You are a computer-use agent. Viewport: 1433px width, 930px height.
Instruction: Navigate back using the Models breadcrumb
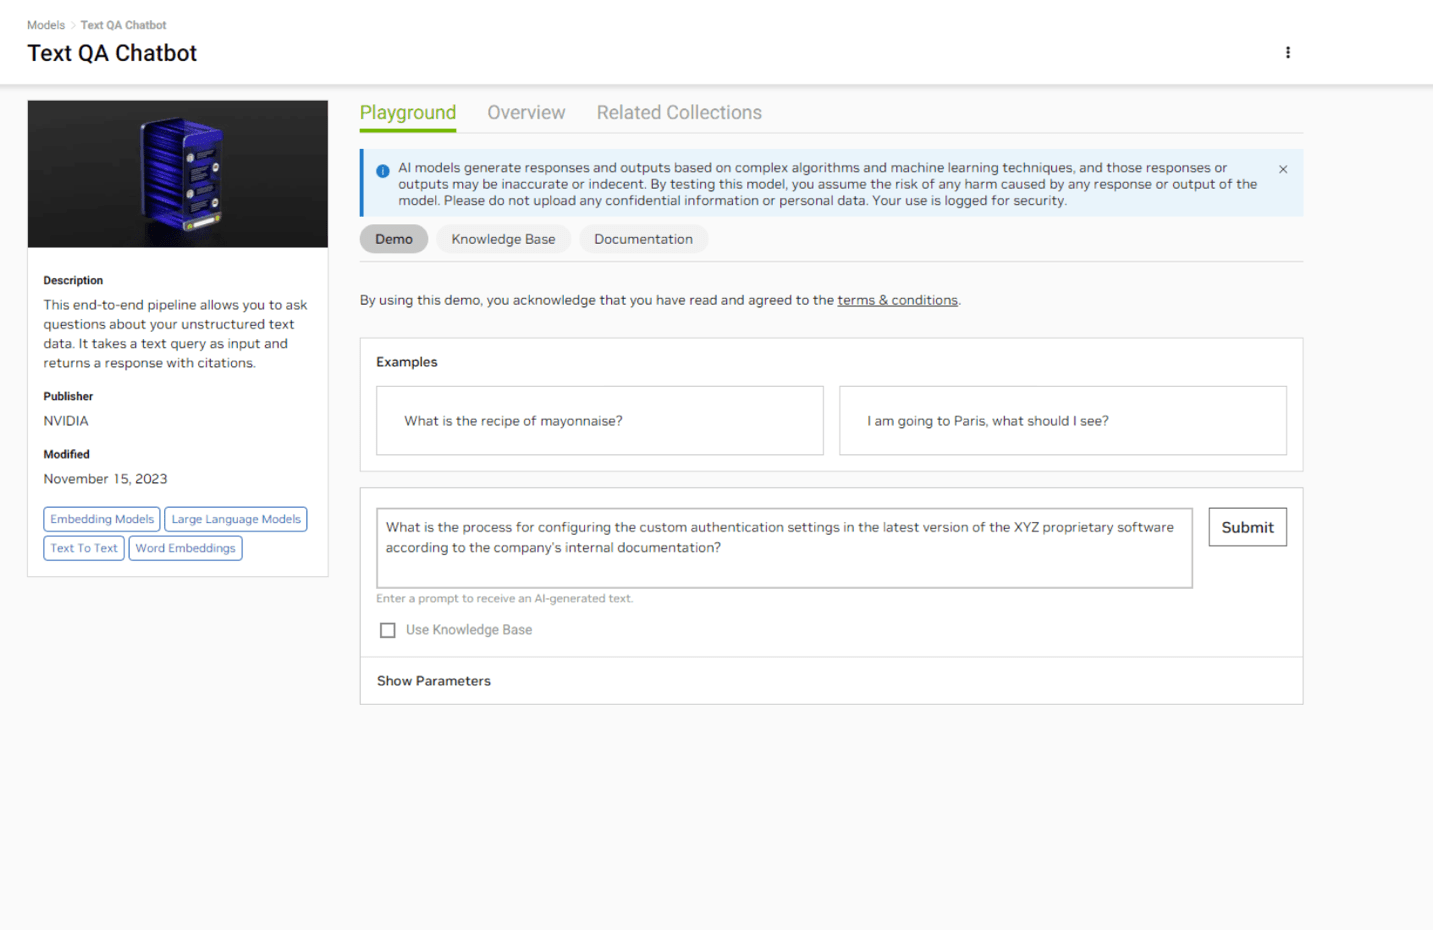46,24
